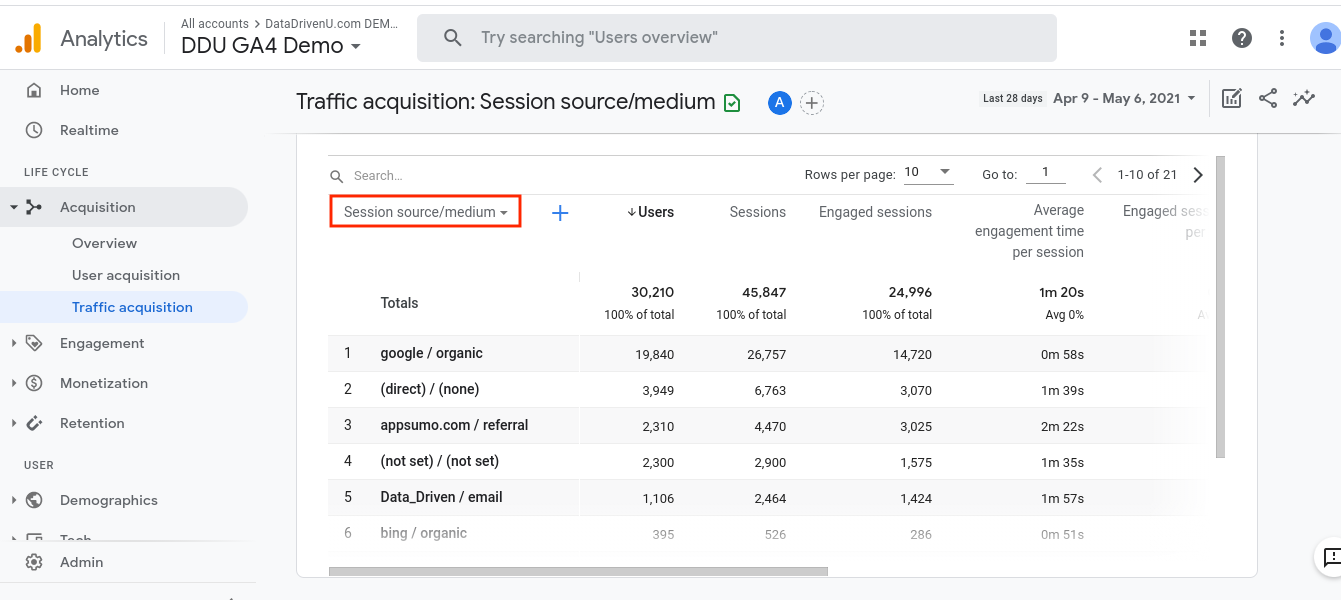Screen dimensions: 1341x600
Task: Open the Rows per page dropdown
Action: [928, 173]
